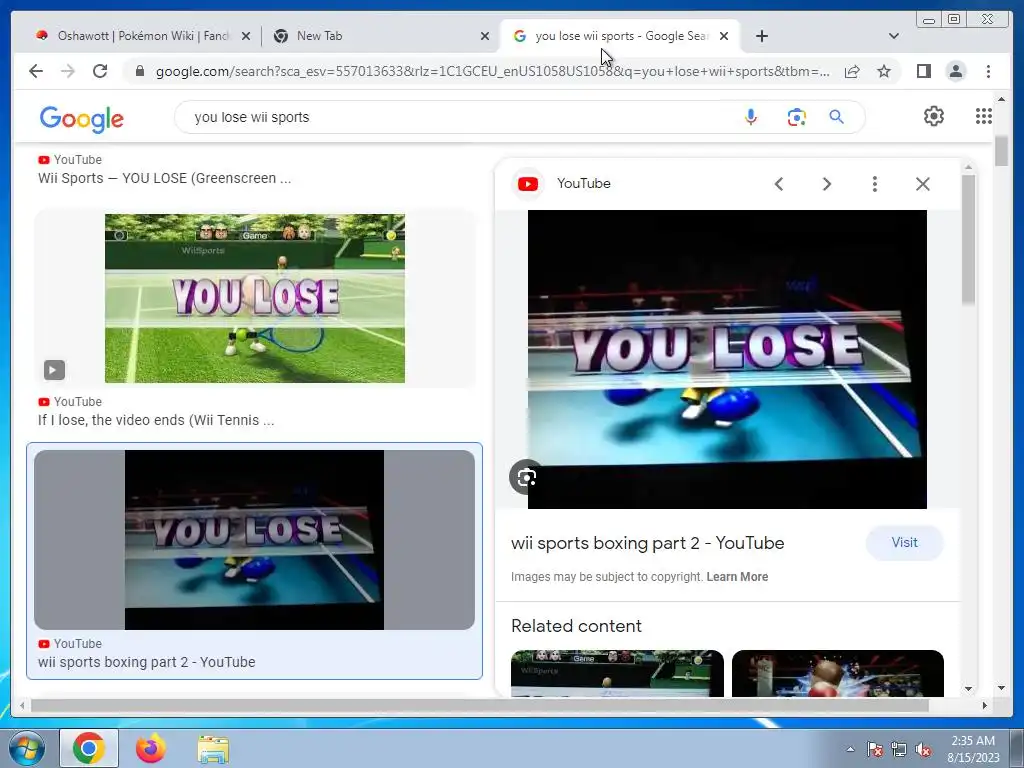Select boxing YOU LOSE result thumbnail
The height and width of the screenshot is (768, 1024).
pyautogui.click(x=255, y=540)
